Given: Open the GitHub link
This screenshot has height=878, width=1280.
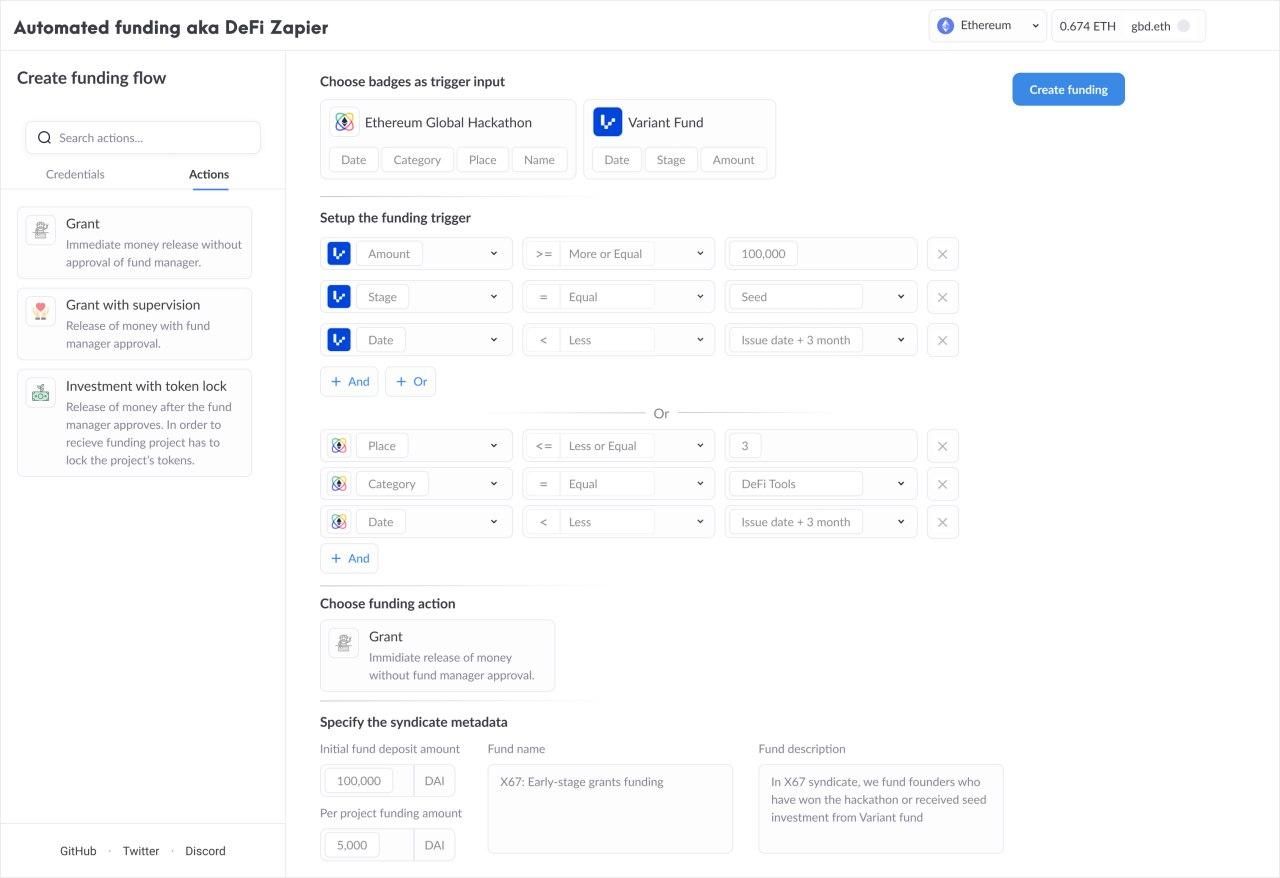Looking at the screenshot, I should (78, 851).
